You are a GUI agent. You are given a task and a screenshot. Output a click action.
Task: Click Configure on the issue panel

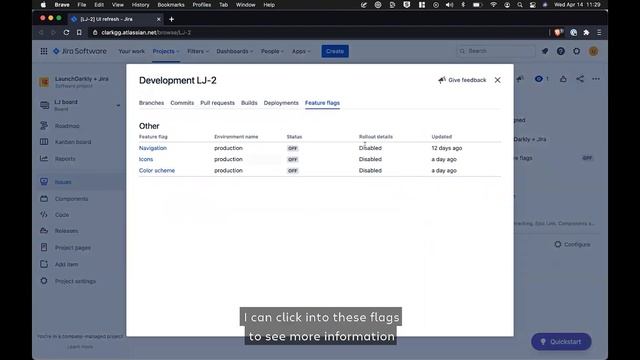point(573,244)
